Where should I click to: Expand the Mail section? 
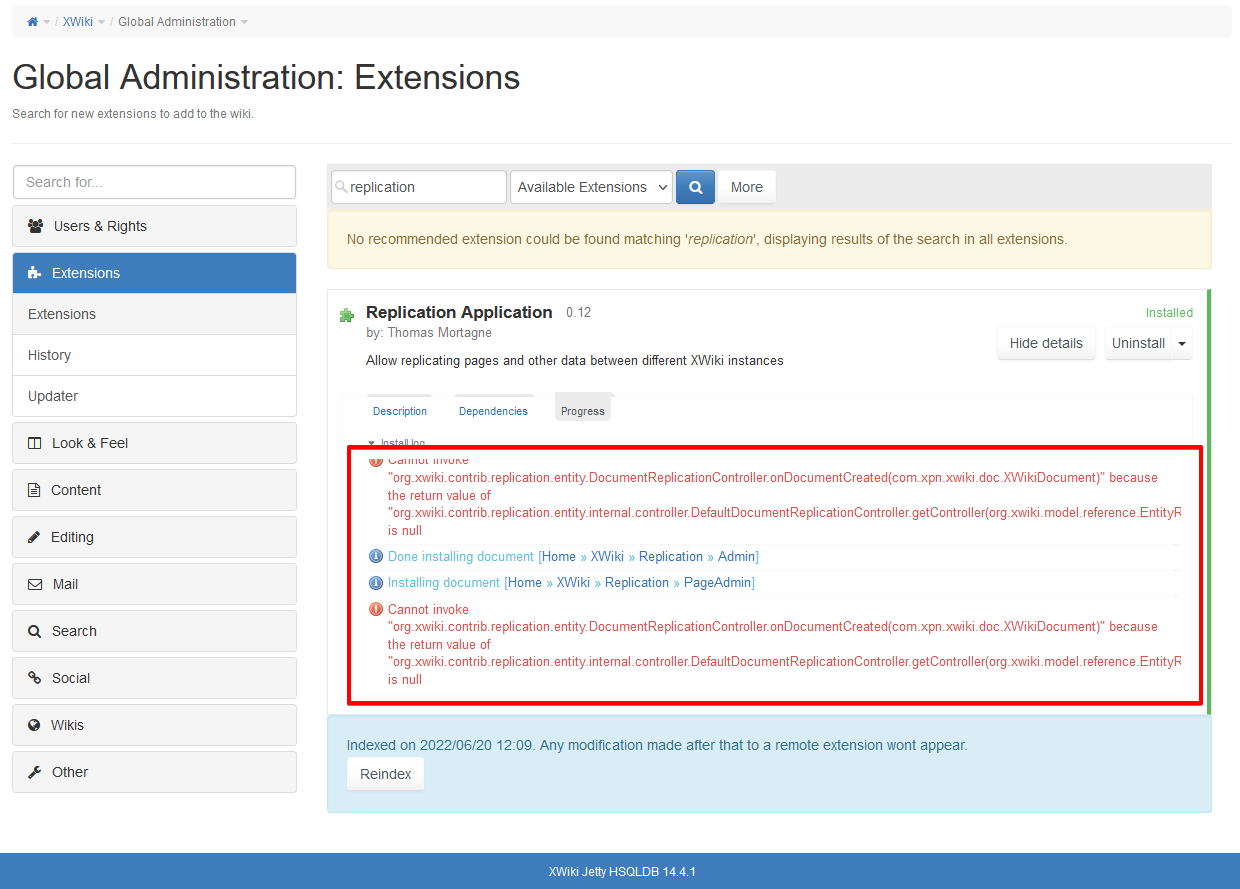point(155,584)
